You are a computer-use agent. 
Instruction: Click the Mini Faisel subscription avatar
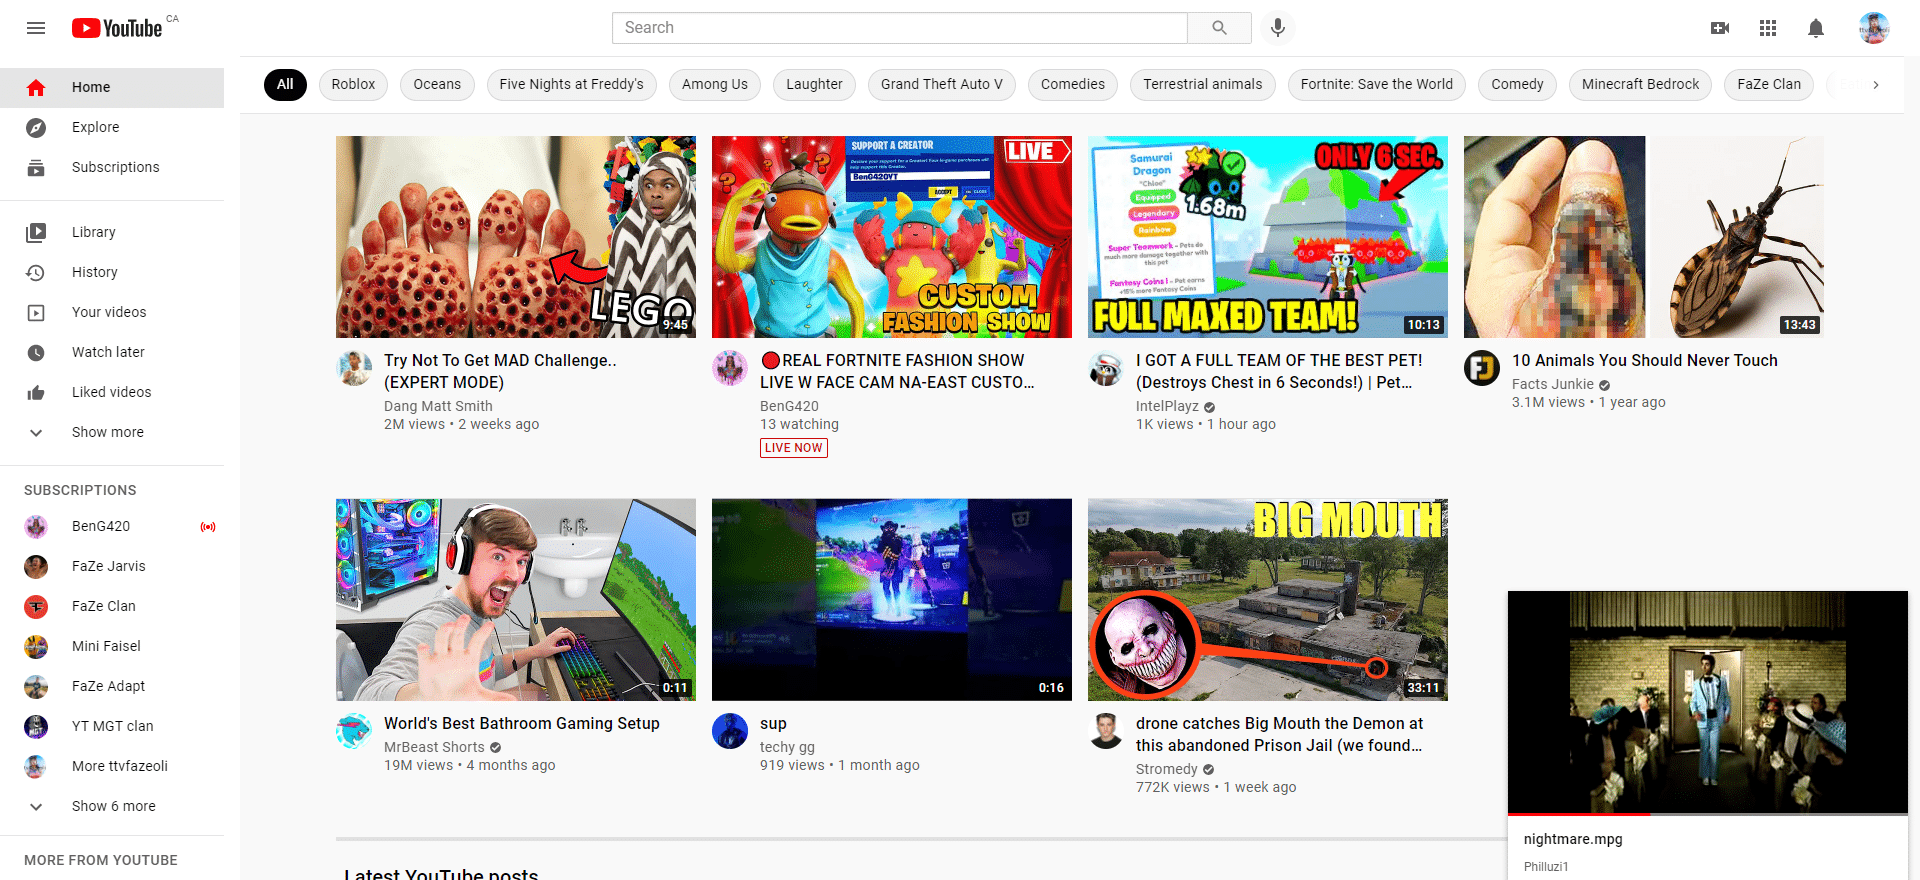(36, 646)
